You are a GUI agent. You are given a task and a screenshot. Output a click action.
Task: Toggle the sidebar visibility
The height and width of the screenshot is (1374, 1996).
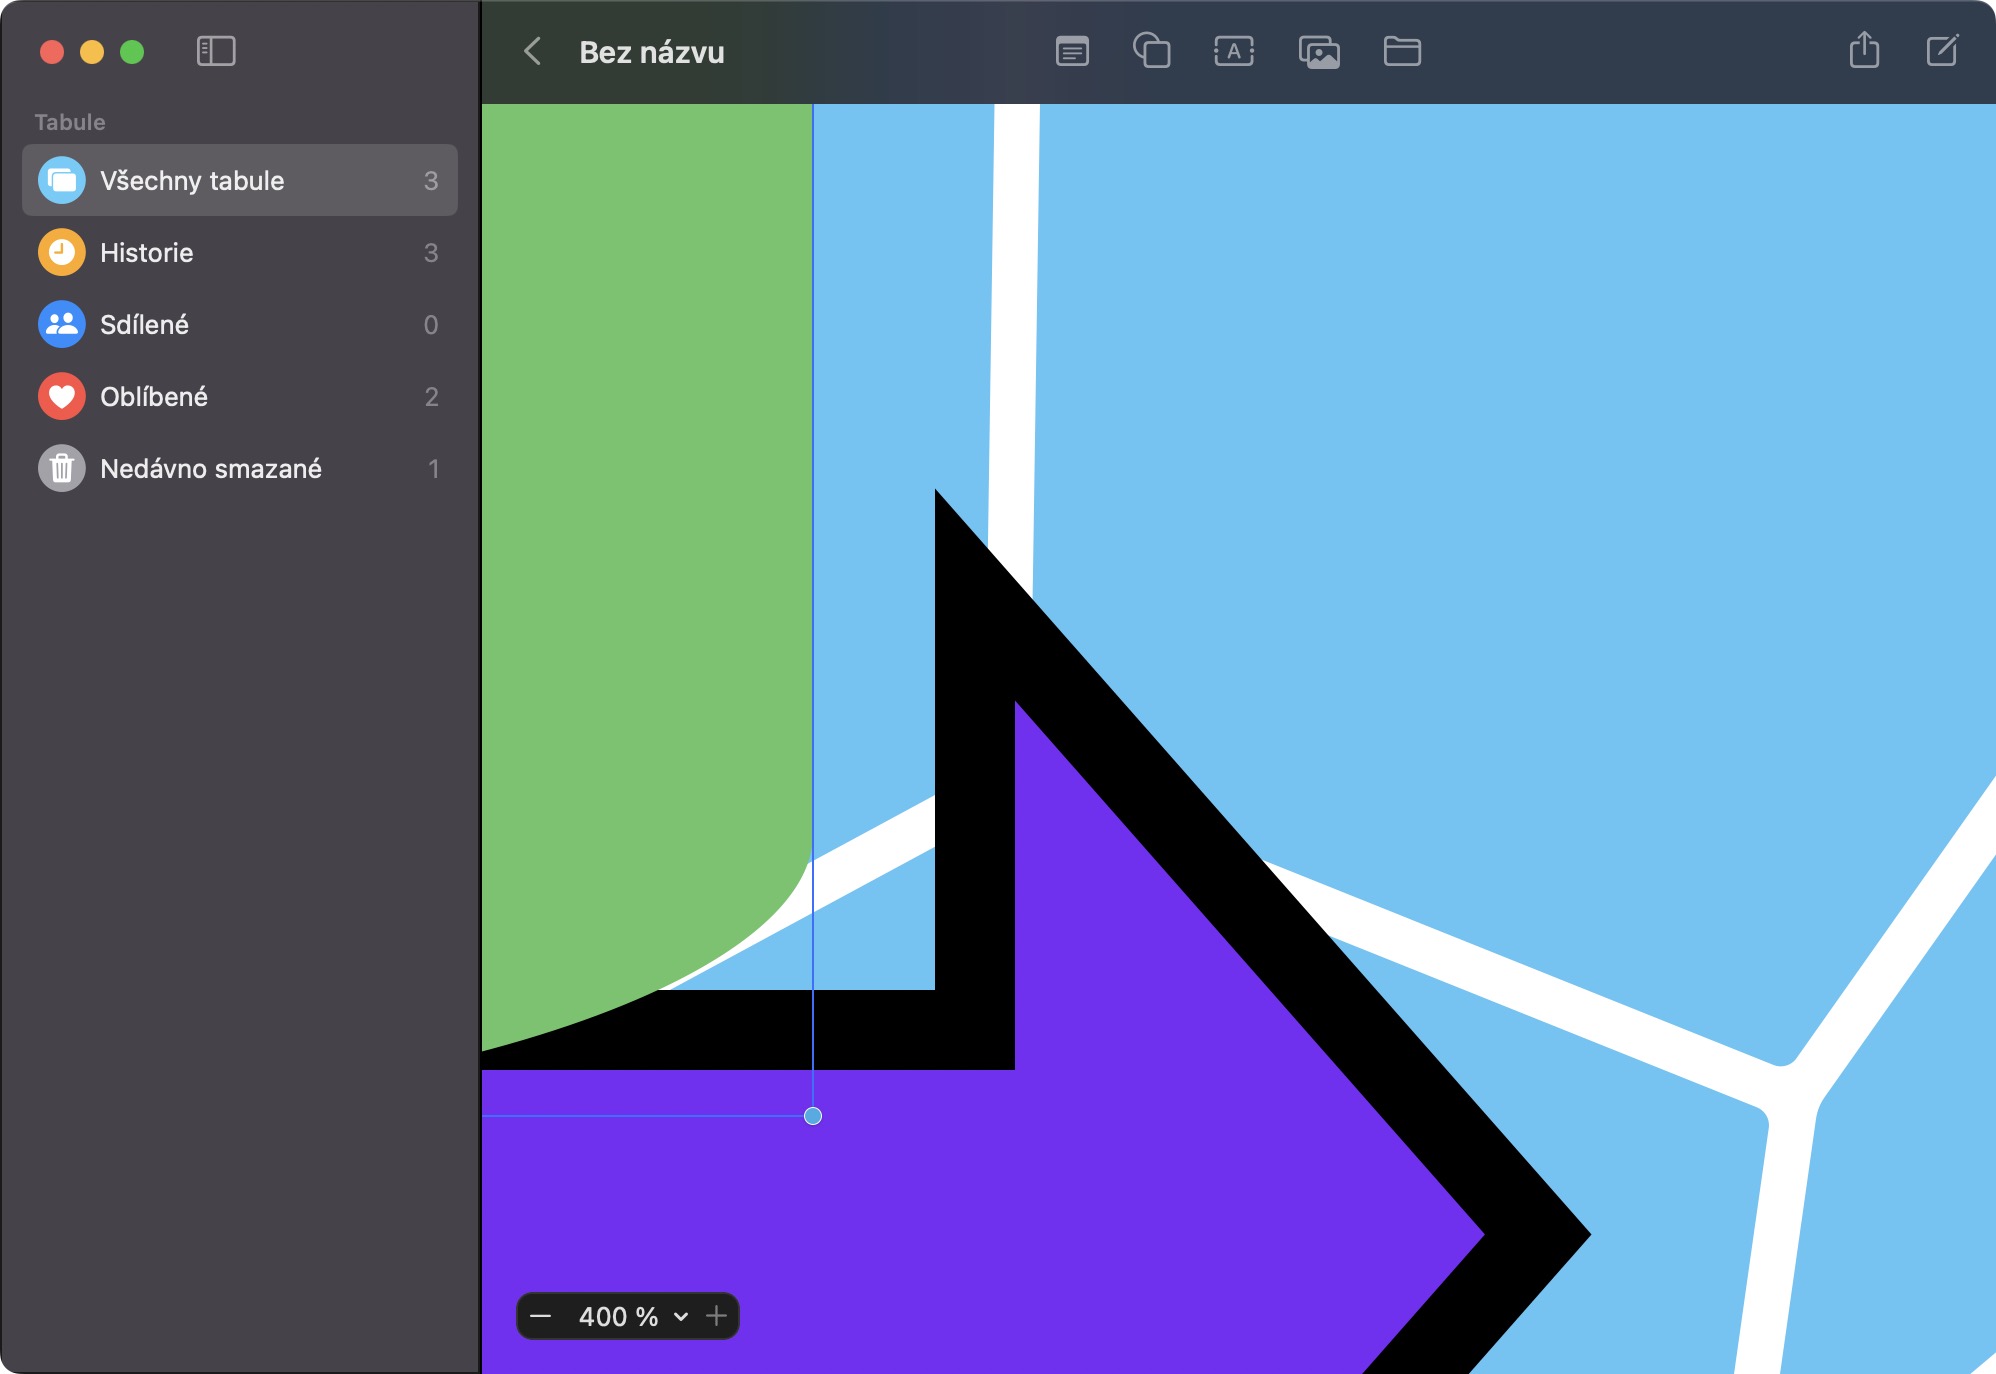tap(216, 51)
